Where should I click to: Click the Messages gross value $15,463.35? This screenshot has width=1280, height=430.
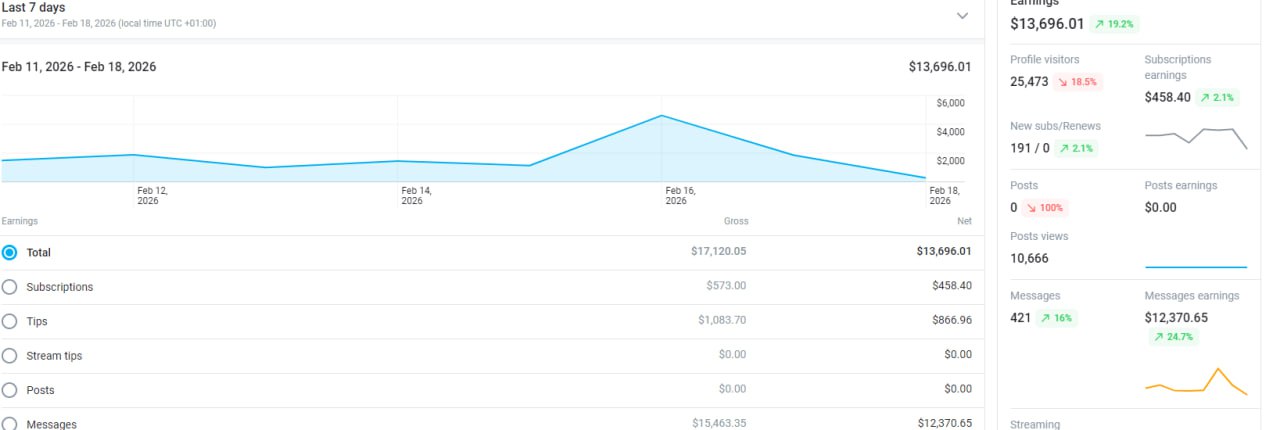719,424
